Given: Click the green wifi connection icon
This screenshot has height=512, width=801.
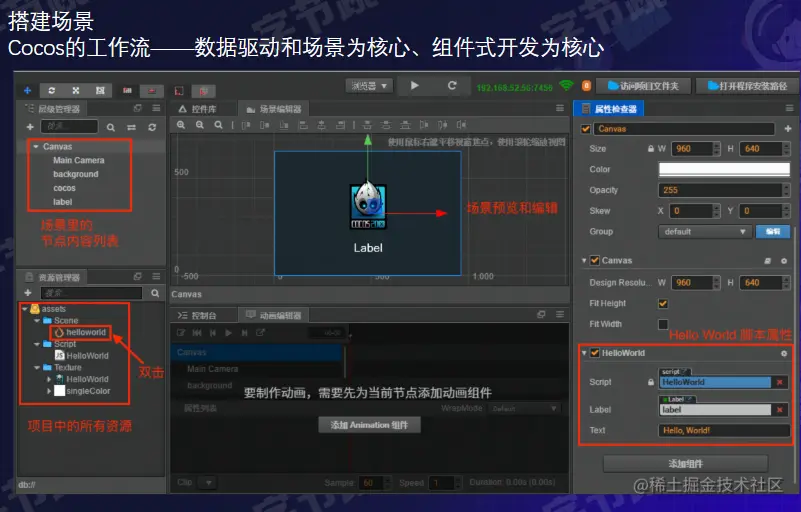Looking at the screenshot, I should pyautogui.click(x=566, y=85).
